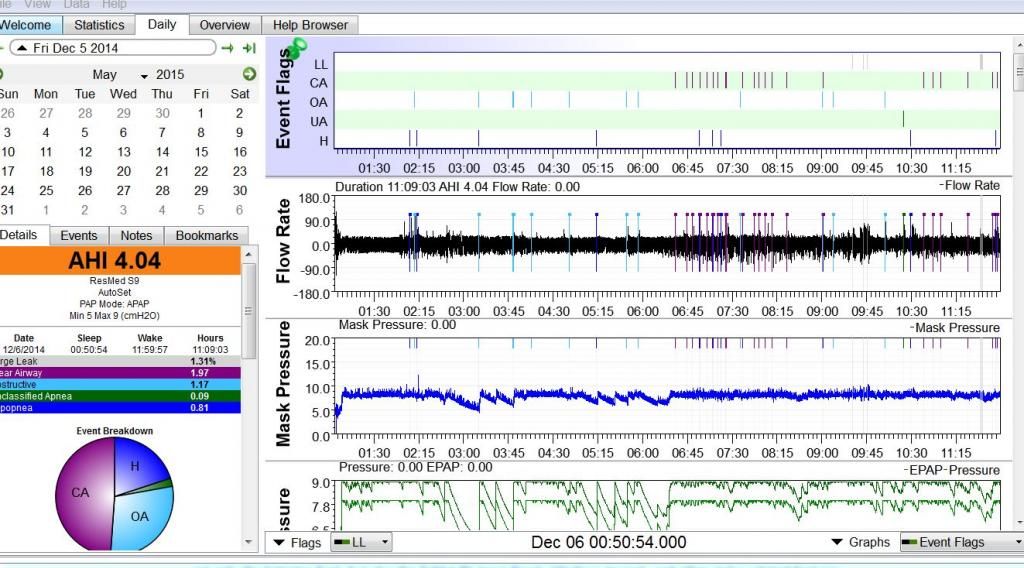Click the Hypopnea blue row

click(x=120, y=408)
